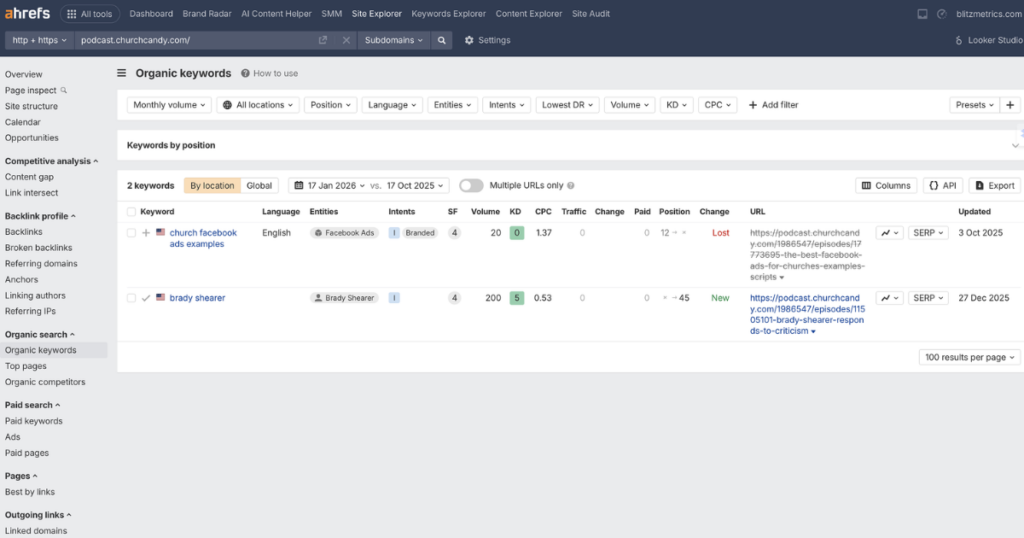Open All locations filter
The image size is (1024, 538).
(x=258, y=105)
